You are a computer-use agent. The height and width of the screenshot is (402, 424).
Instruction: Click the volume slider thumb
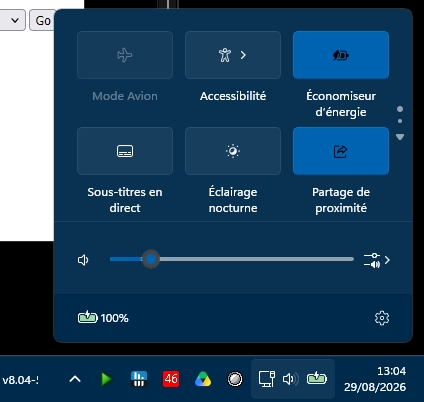point(151,259)
